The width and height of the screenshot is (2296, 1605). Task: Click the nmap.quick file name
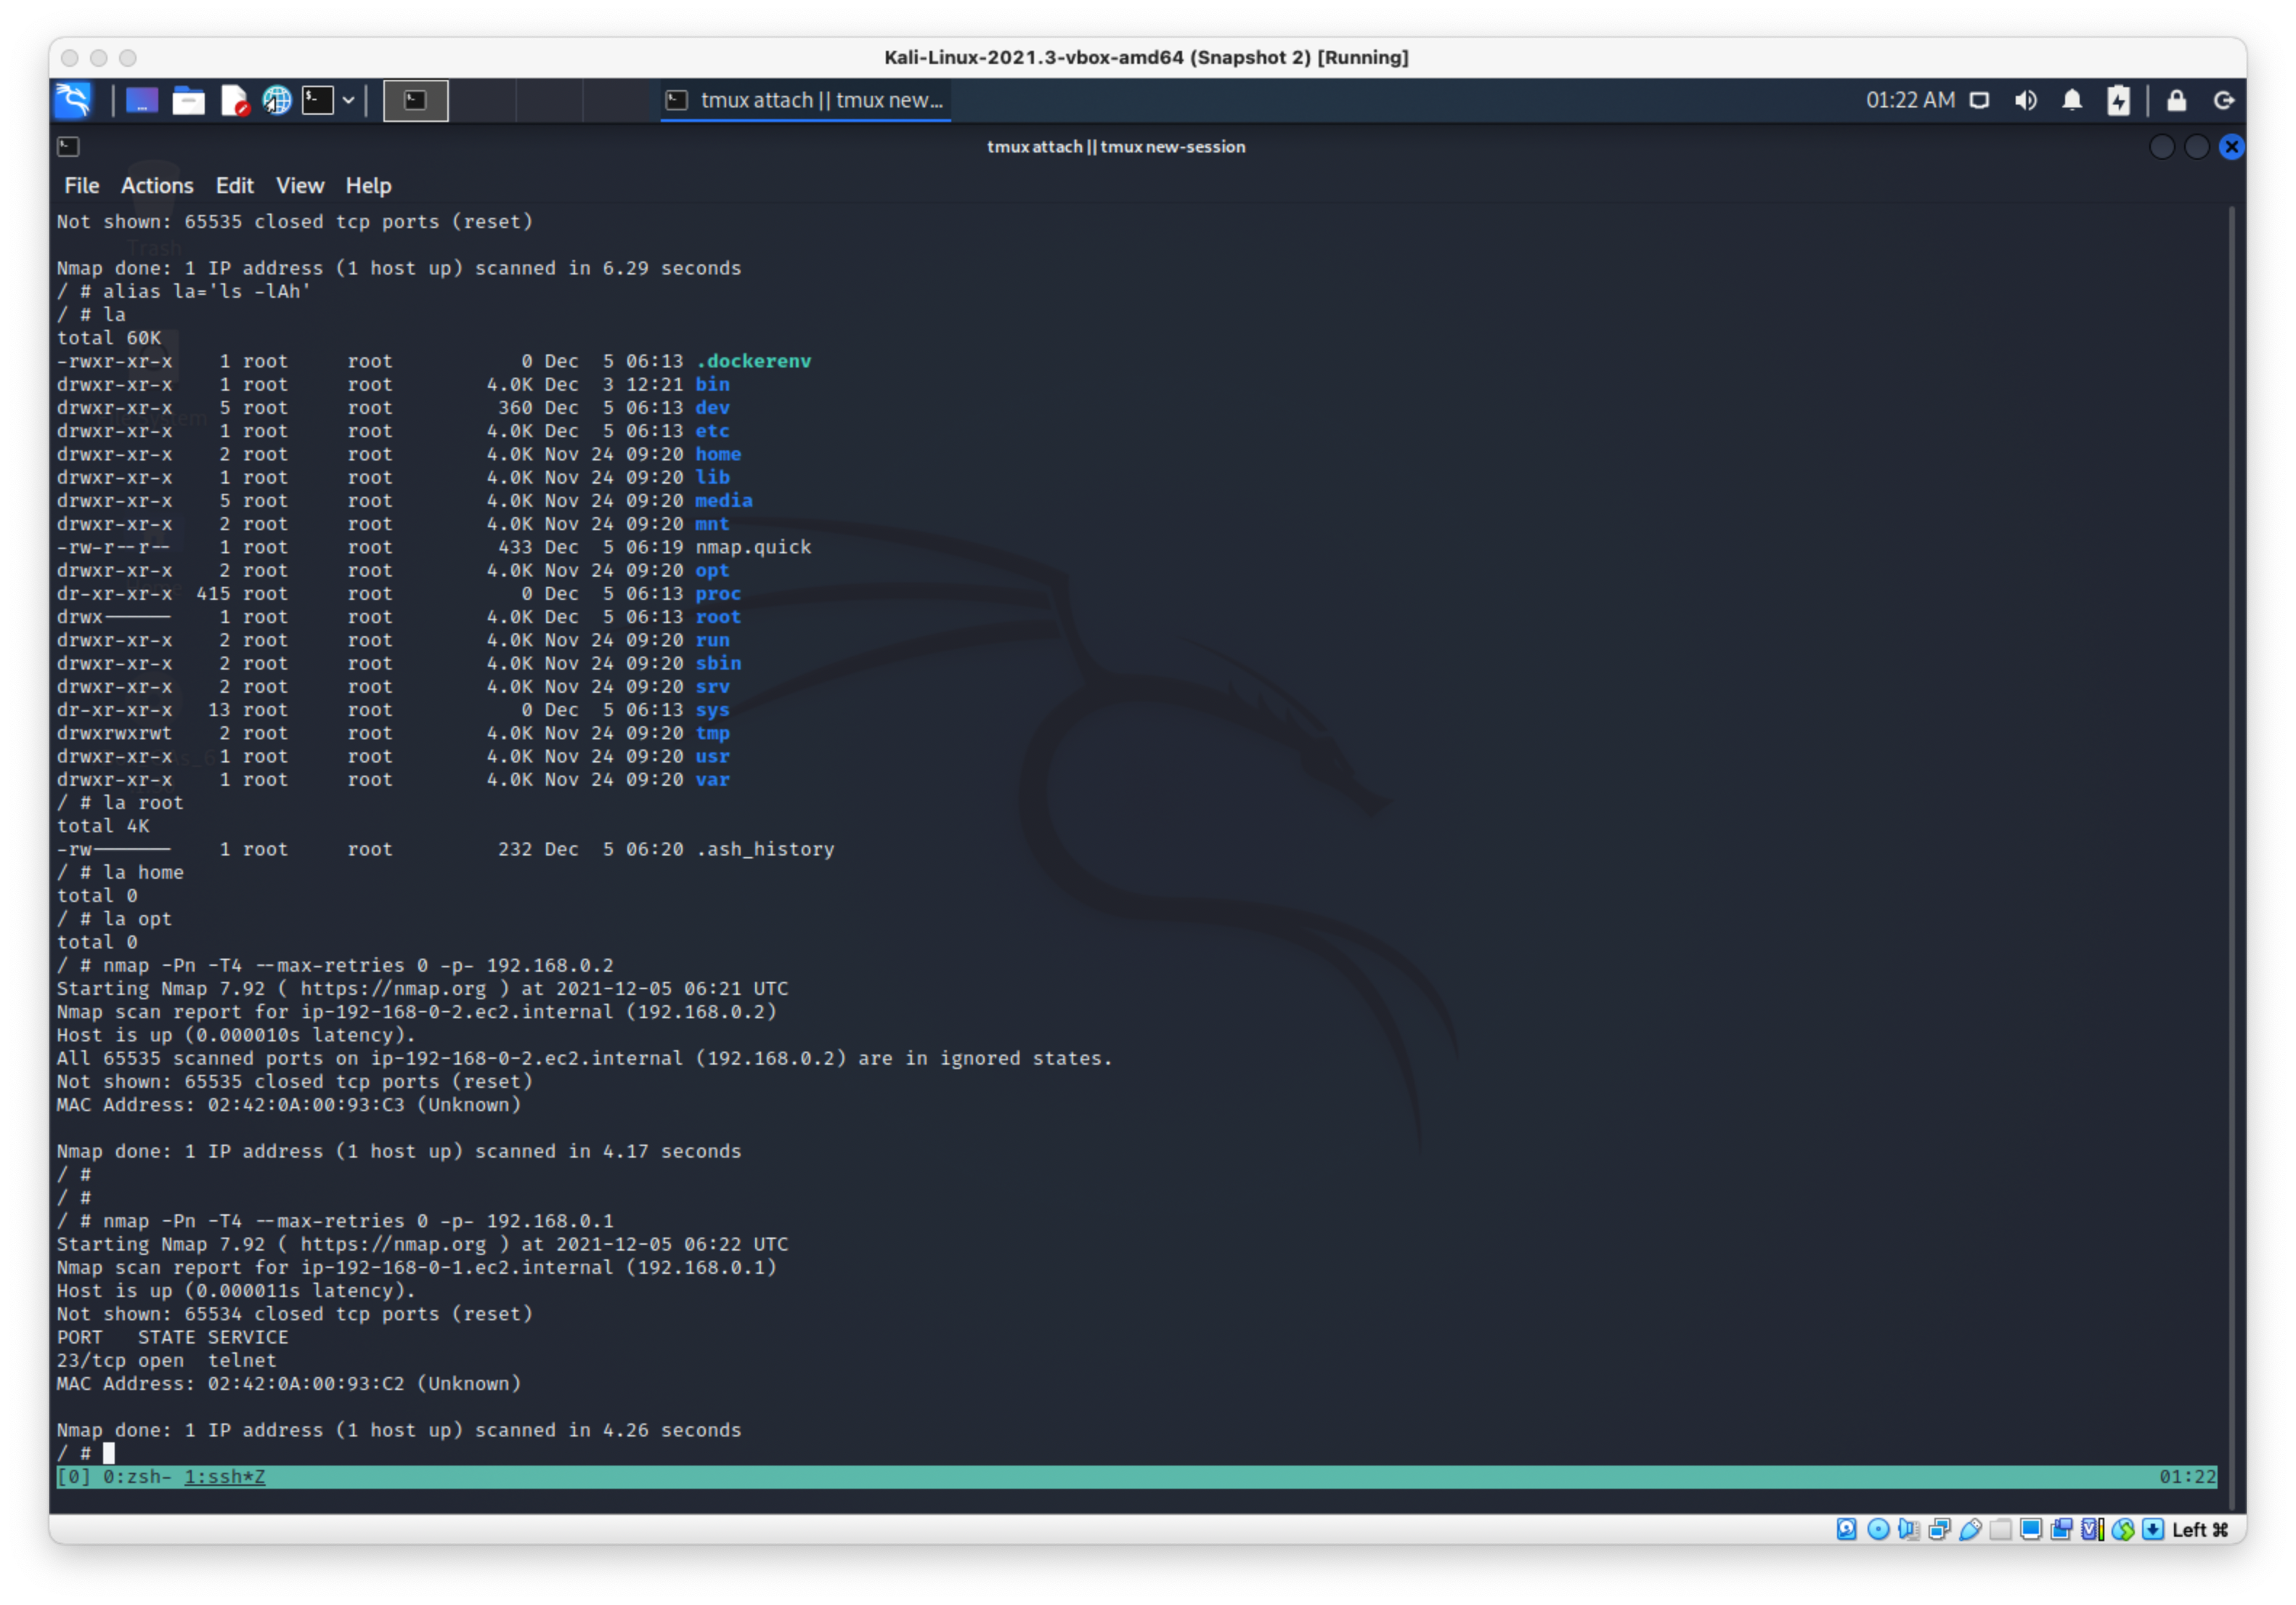pos(753,547)
